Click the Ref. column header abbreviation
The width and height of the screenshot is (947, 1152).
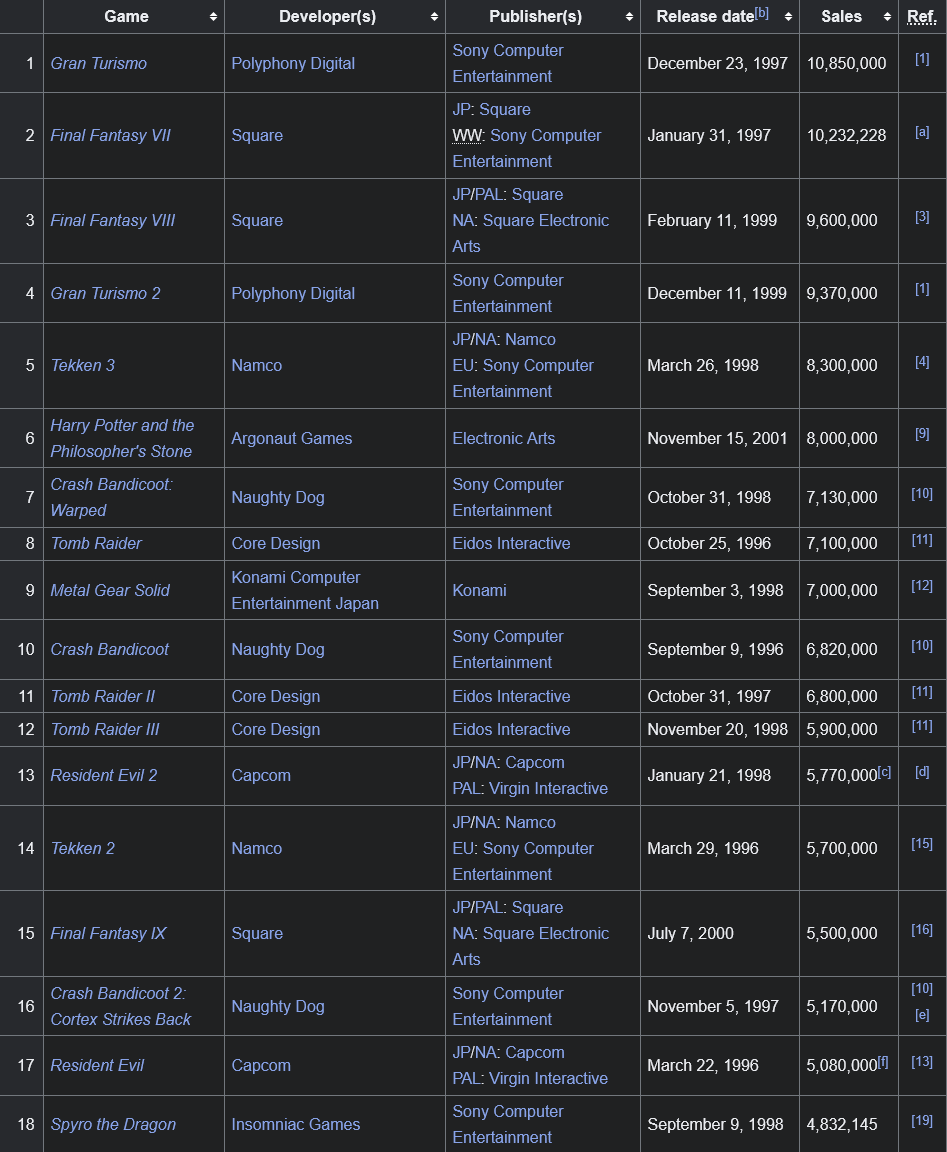pos(922,17)
